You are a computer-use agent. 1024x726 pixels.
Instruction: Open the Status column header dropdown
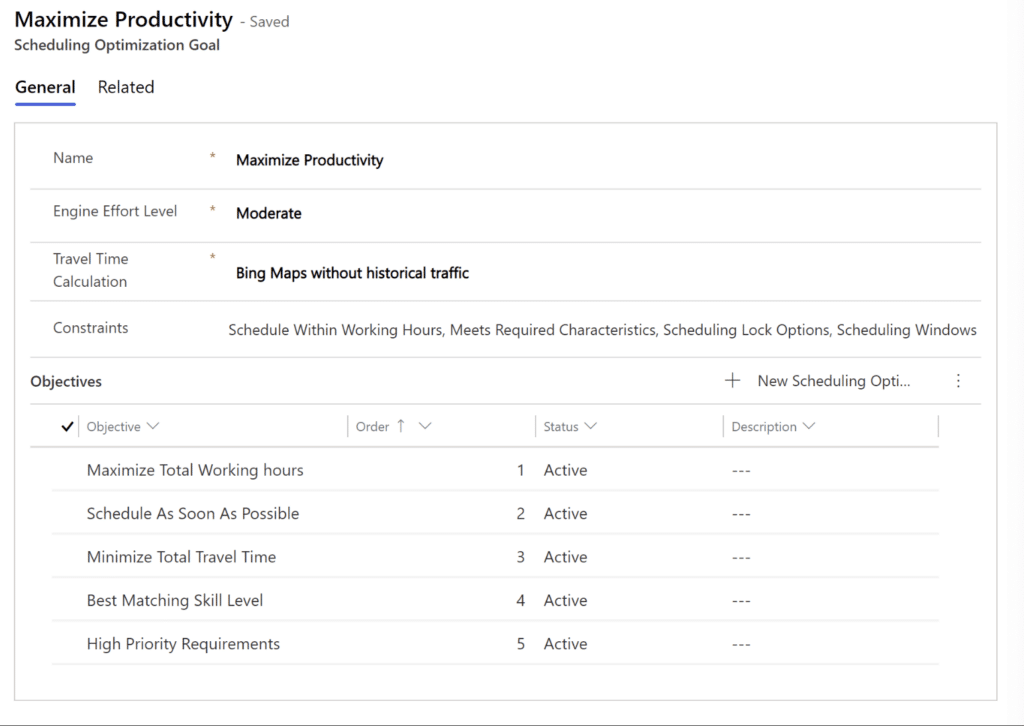point(591,426)
